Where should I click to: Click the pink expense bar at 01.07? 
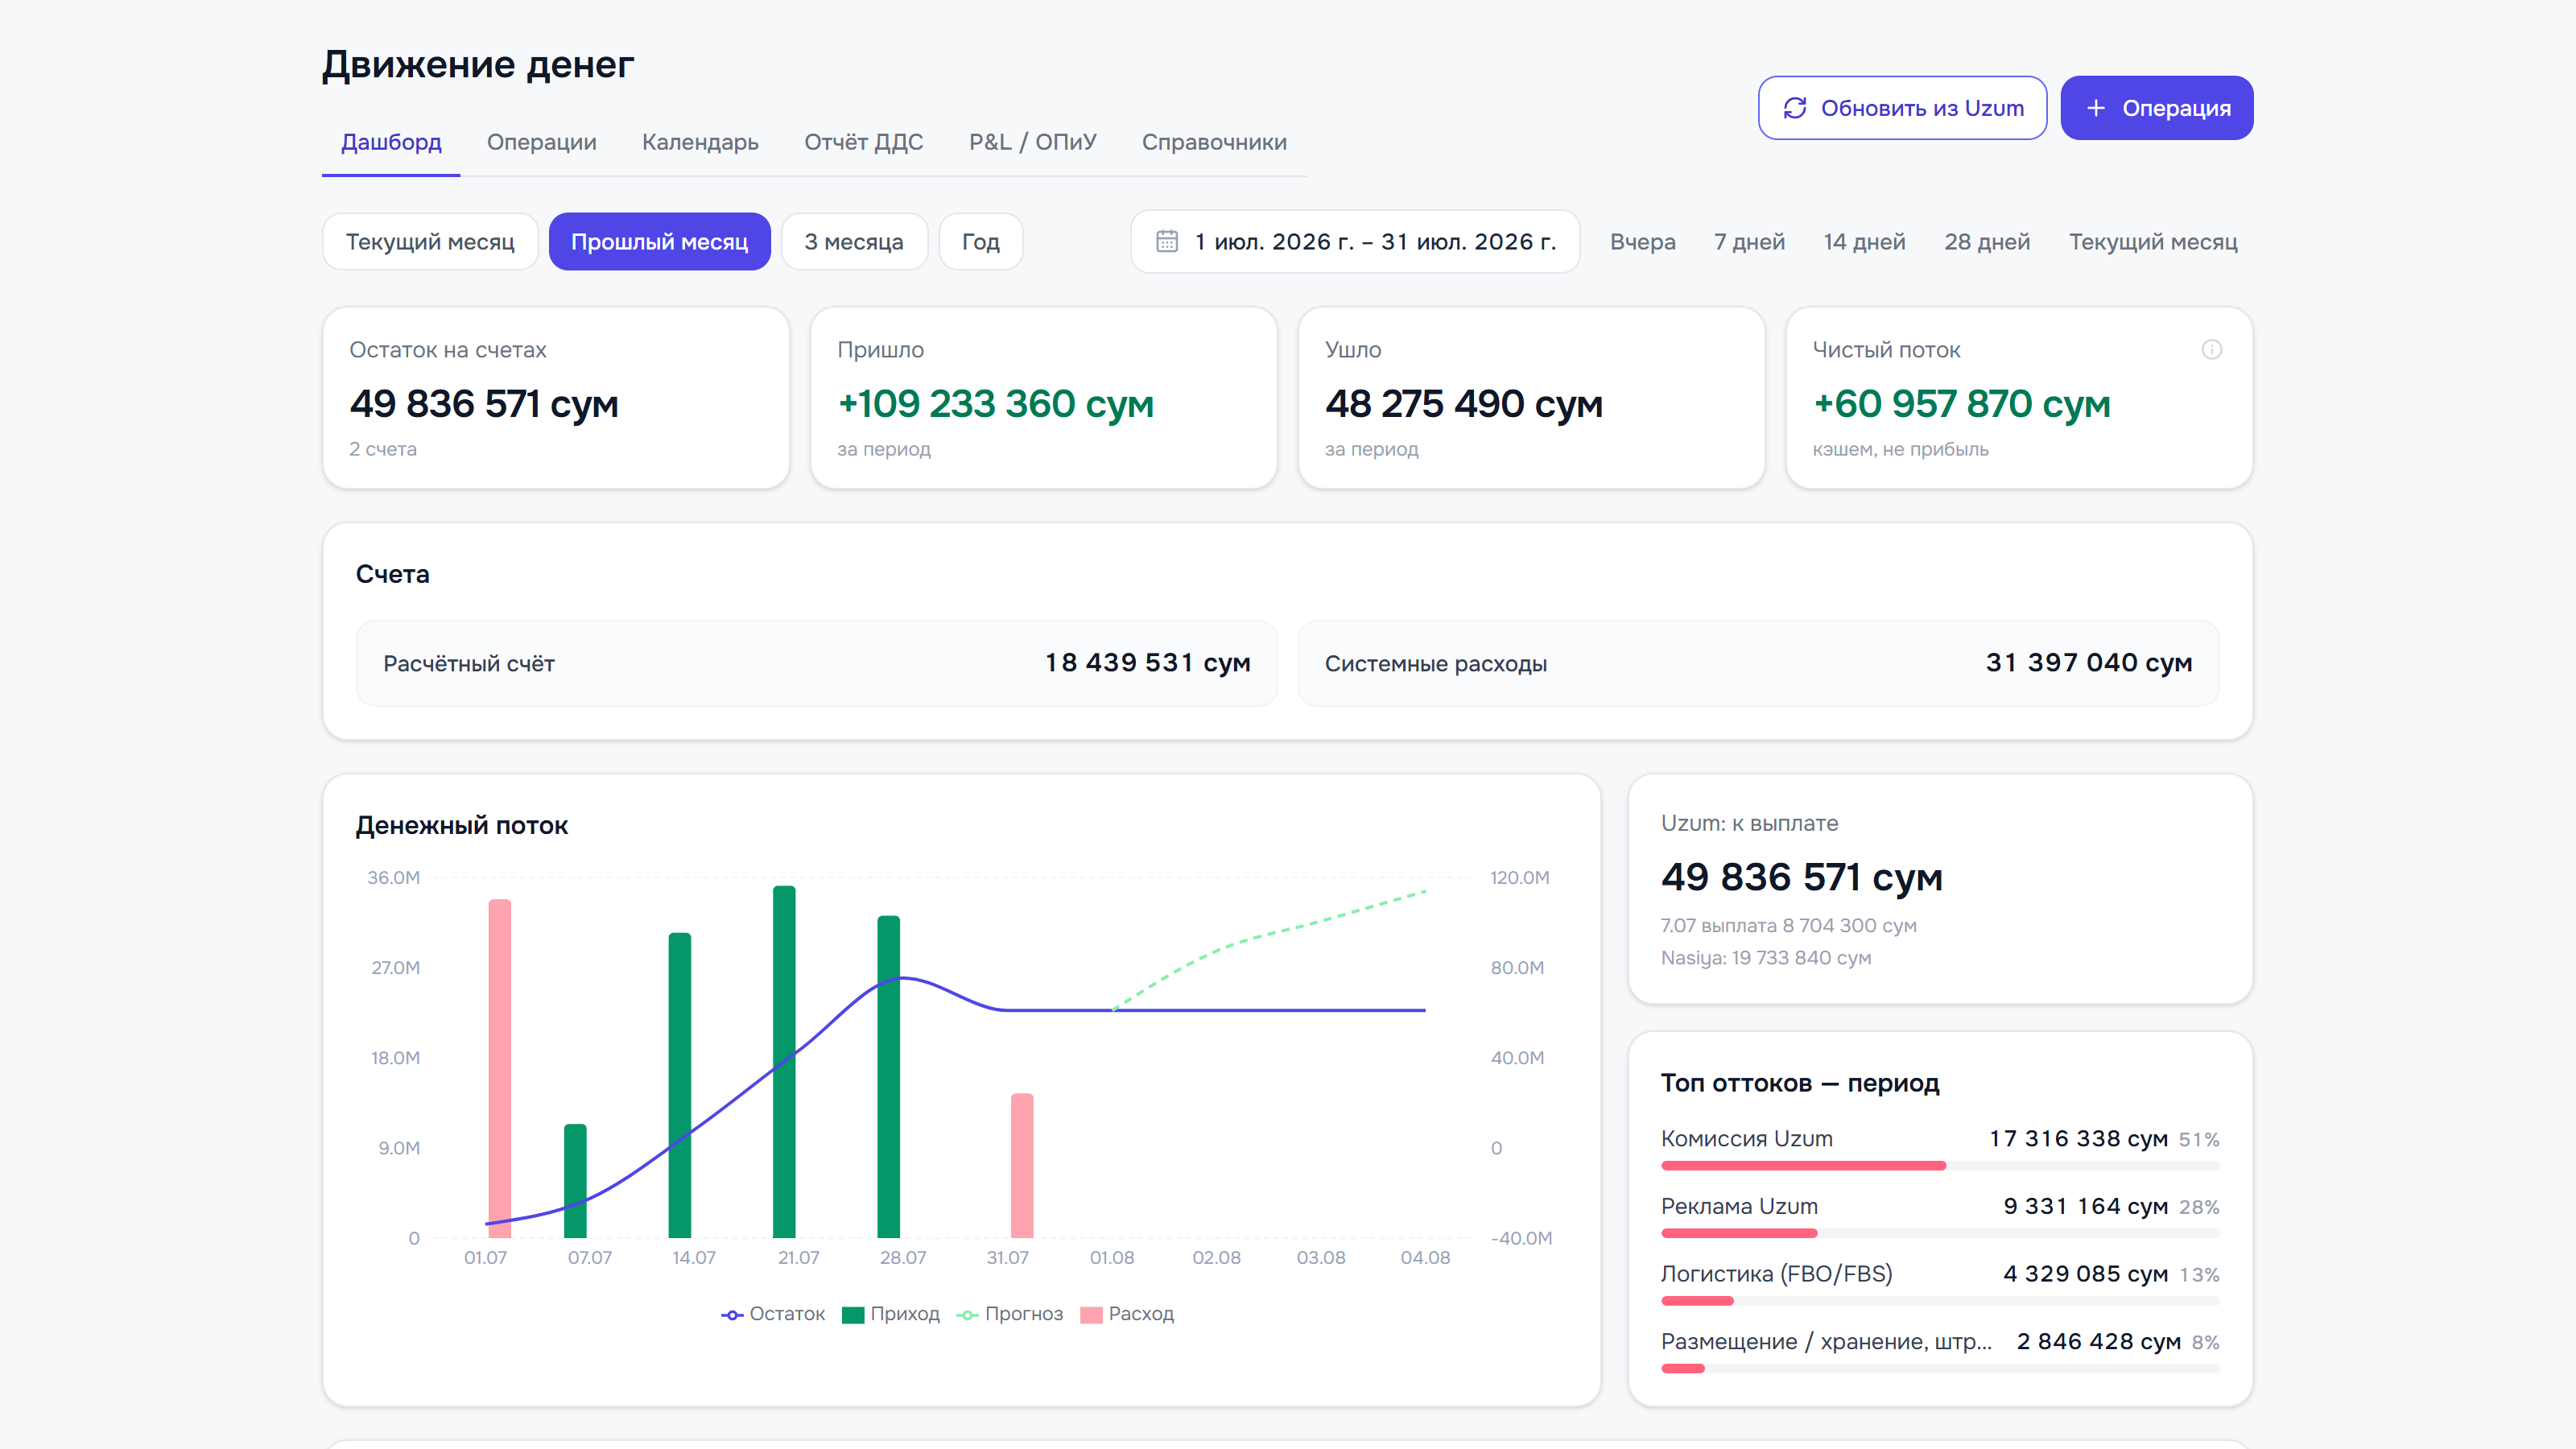[500, 1069]
